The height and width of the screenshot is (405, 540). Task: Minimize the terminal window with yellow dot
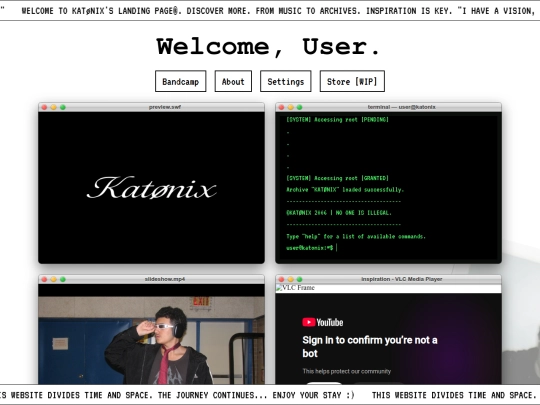pos(290,107)
